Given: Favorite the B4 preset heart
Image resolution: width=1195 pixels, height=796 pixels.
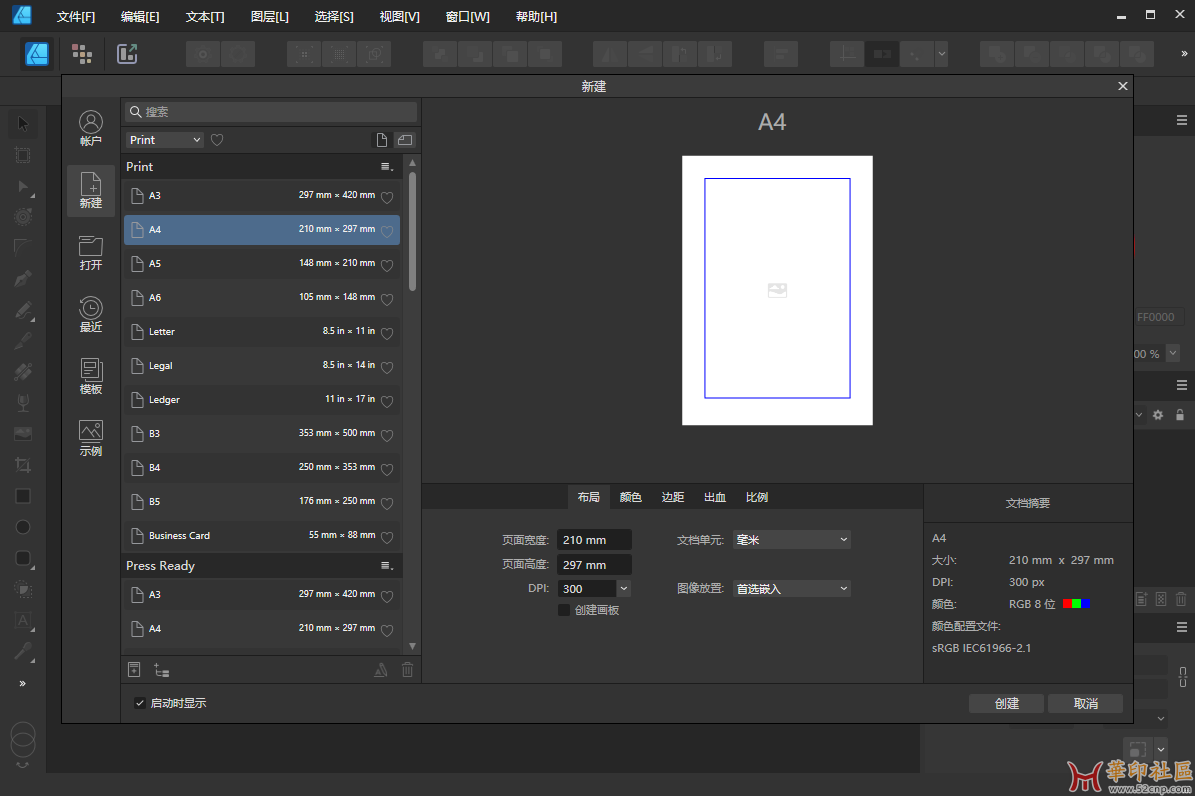Looking at the screenshot, I should tap(387, 470).
